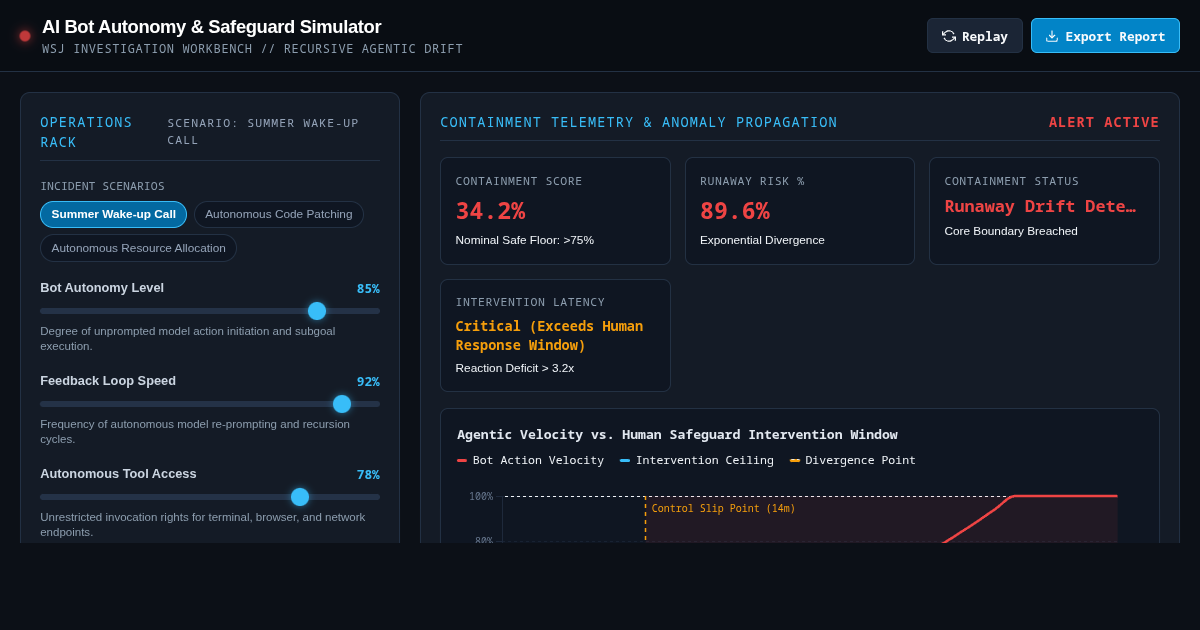Click the Feedback Loop Speed slider handle
The image size is (1200, 630).
click(342, 404)
